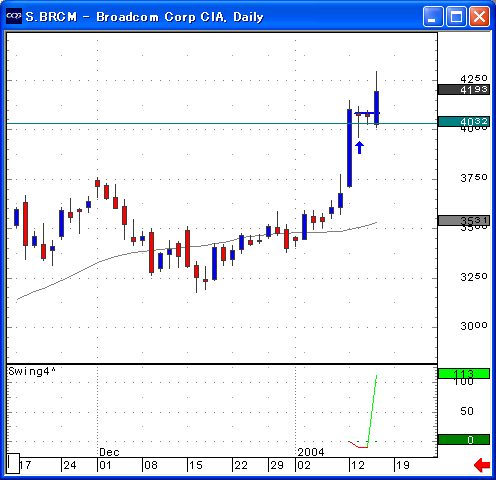Maximize the Broadcom chart window
The width and height of the screenshot is (496, 480).
click(x=456, y=16)
